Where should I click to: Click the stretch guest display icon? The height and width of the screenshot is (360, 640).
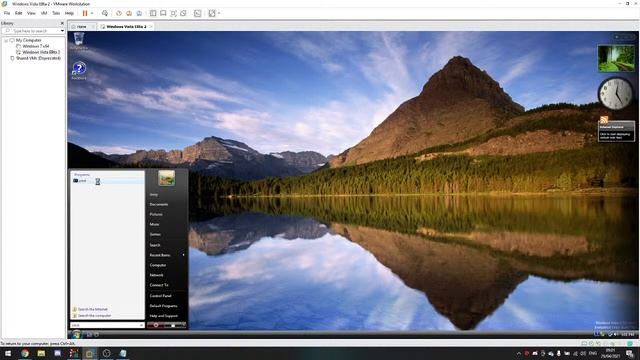pyautogui.click(x=212, y=13)
